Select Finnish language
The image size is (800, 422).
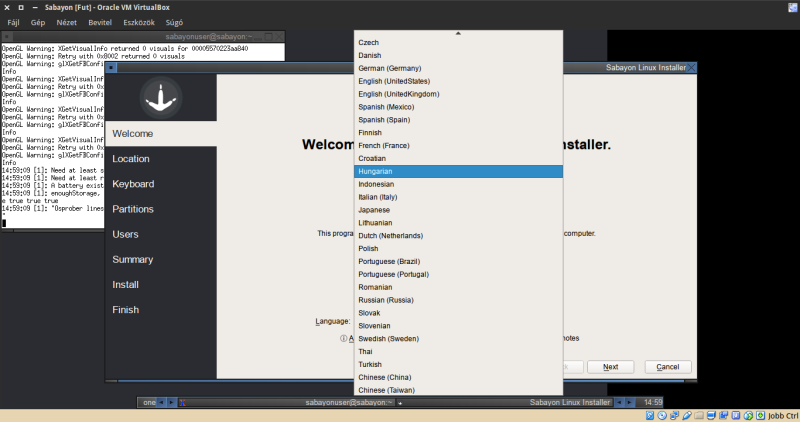[458, 133]
